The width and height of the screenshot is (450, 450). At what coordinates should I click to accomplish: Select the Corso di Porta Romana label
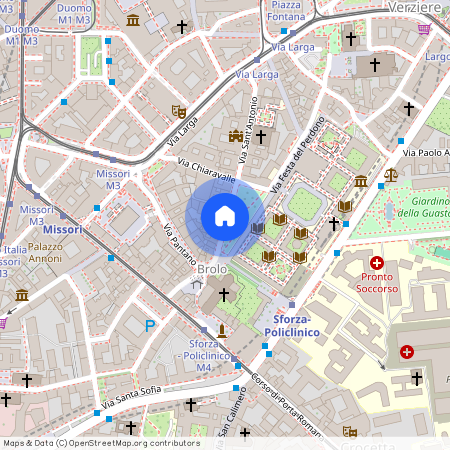[x=287, y=406]
